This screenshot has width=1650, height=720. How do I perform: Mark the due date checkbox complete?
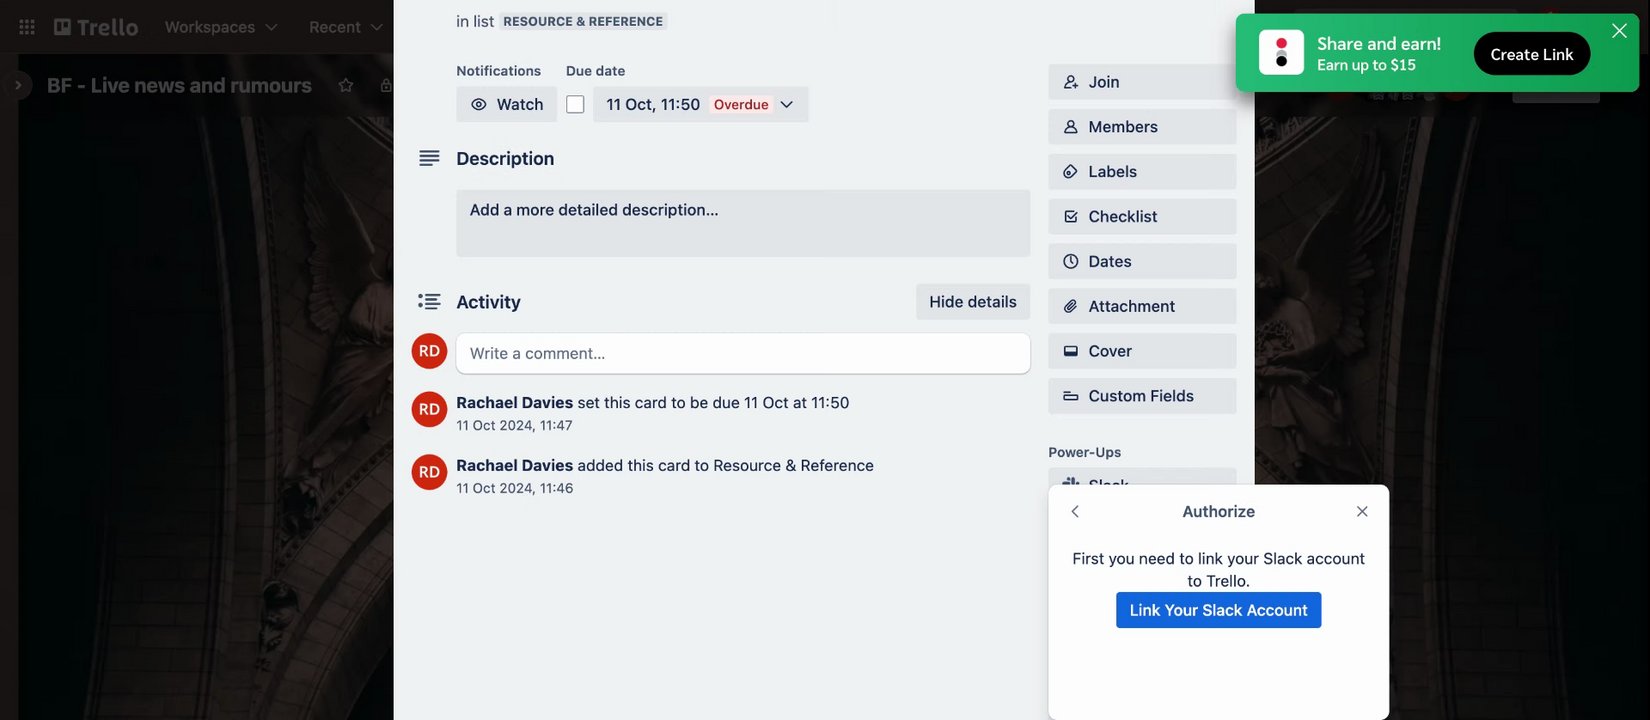pyautogui.click(x=575, y=104)
